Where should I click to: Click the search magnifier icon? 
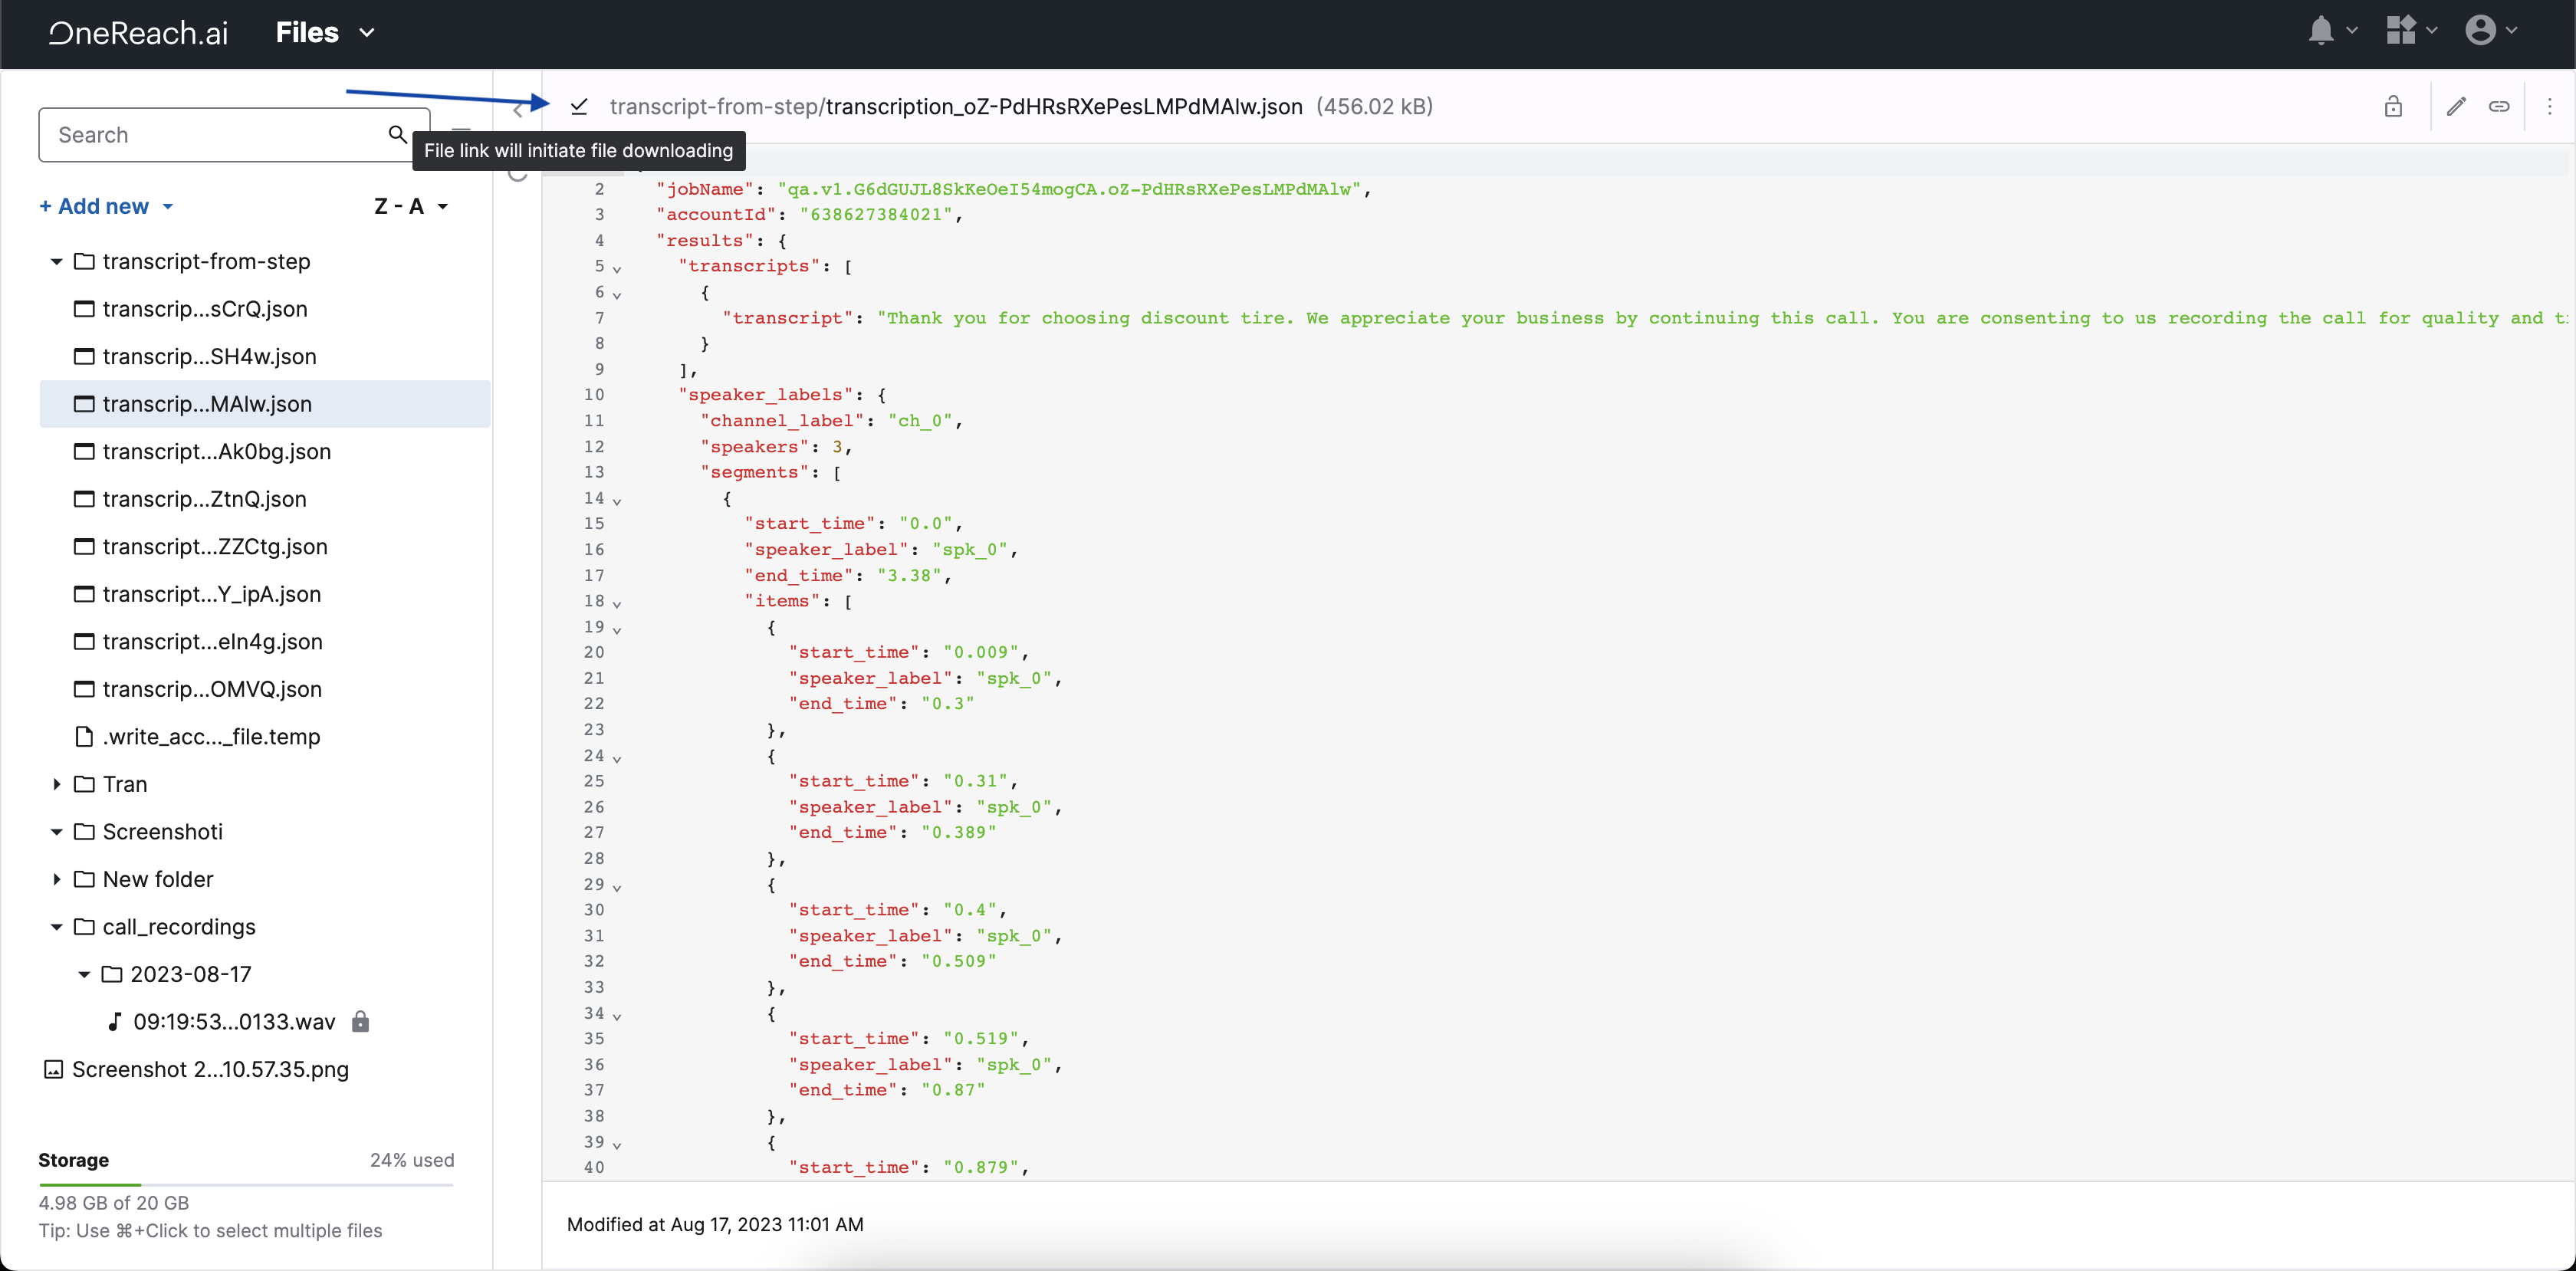pos(397,134)
